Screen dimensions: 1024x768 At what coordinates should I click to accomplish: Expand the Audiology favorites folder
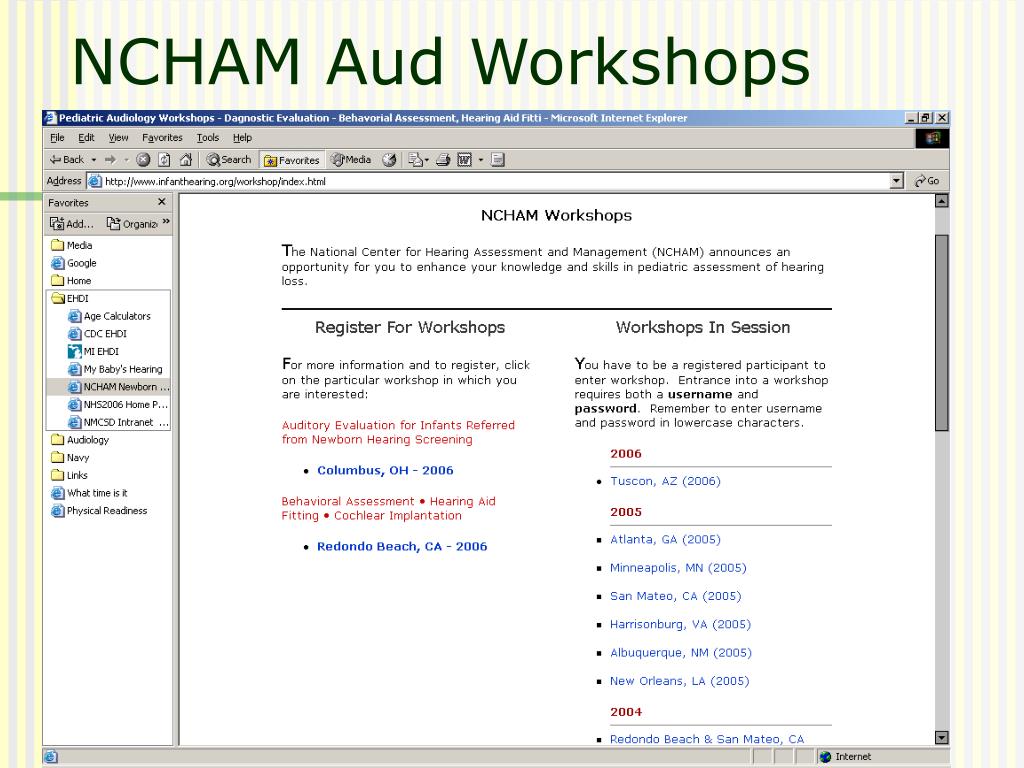click(x=80, y=440)
